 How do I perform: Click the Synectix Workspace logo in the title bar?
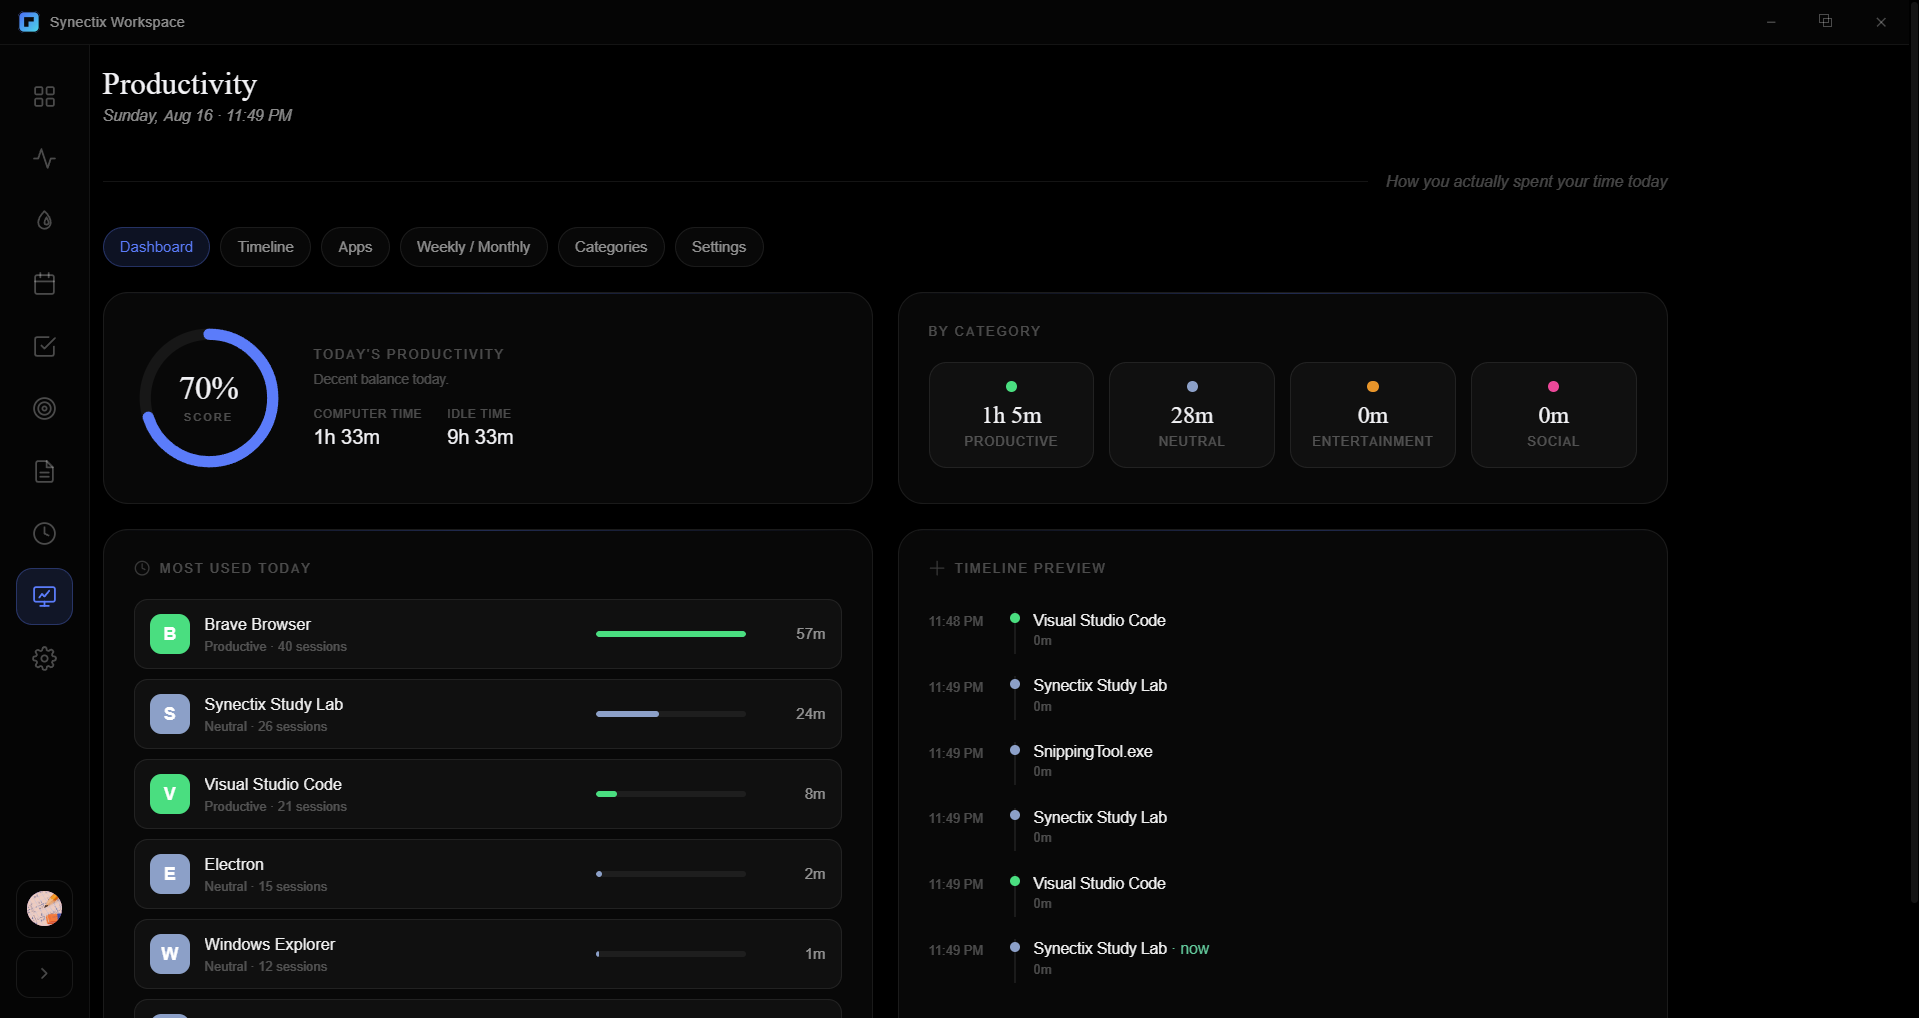coord(29,22)
